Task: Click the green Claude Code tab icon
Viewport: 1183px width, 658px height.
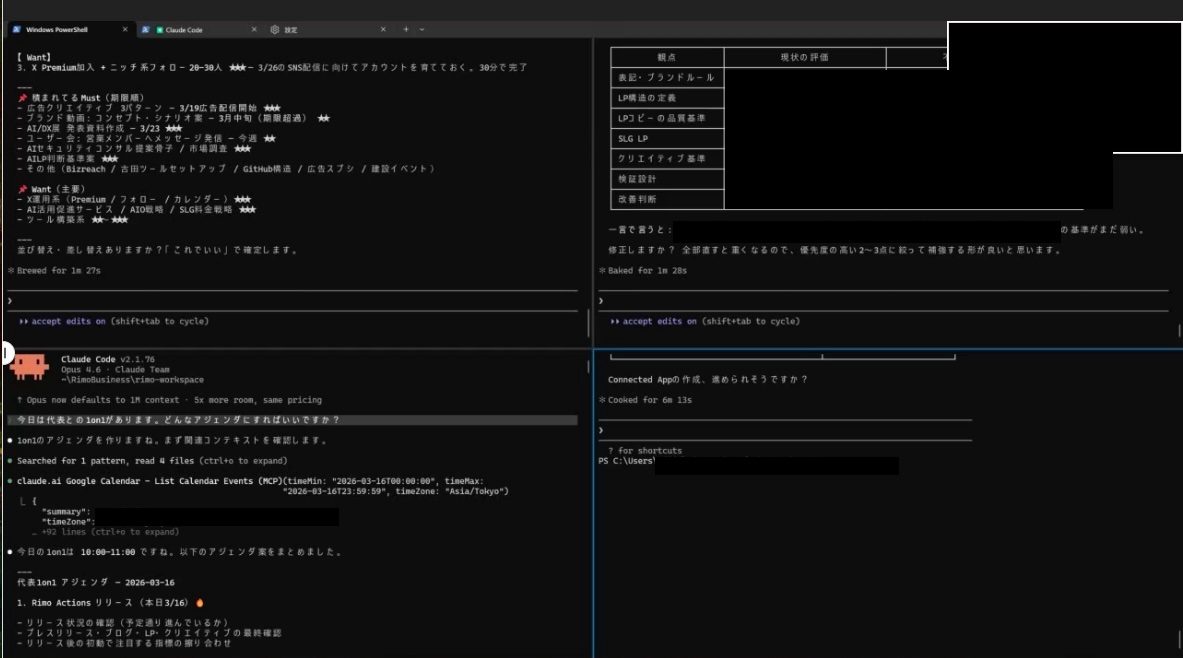Action: coord(159,30)
